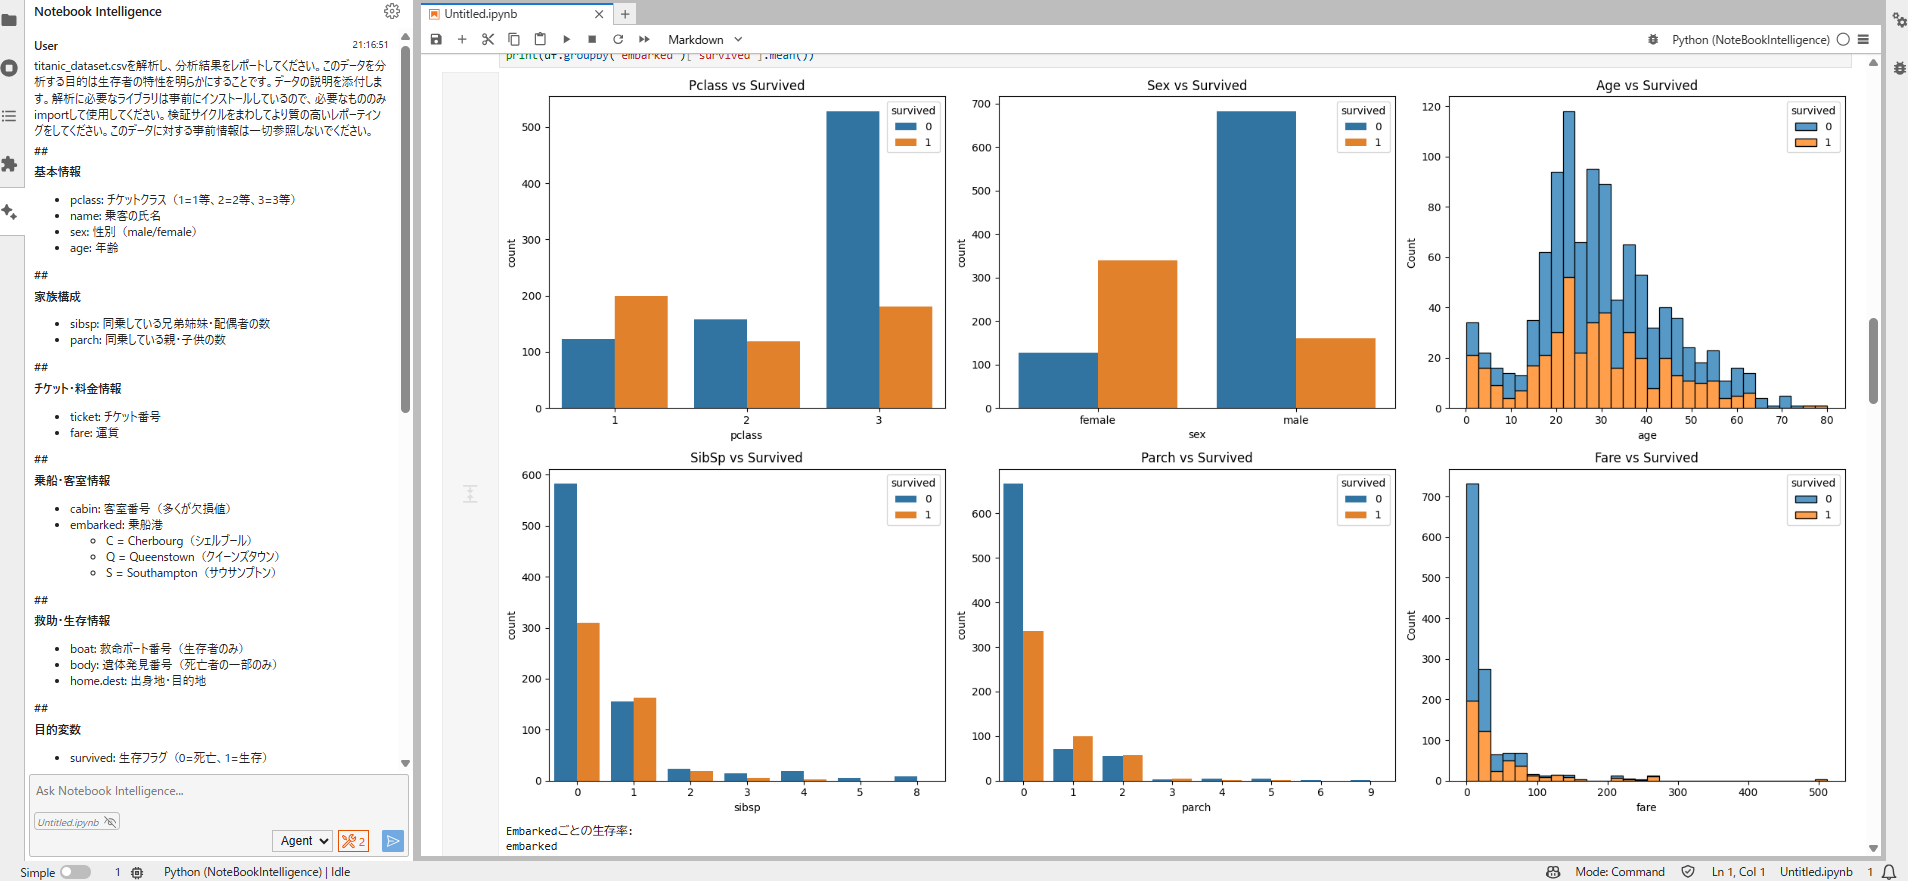Paste cell from clipboard
Image resolution: width=1908 pixels, height=881 pixels.
point(540,39)
